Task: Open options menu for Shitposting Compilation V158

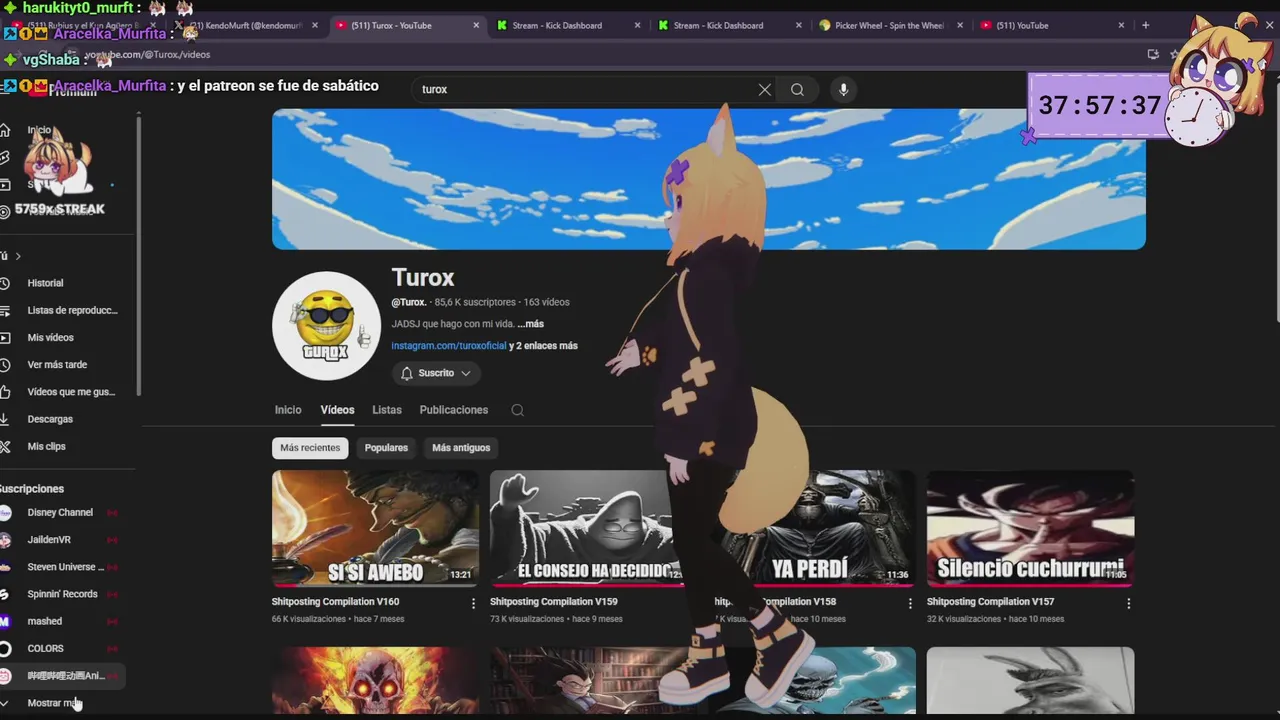Action: pyautogui.click(x=910, y=603)
